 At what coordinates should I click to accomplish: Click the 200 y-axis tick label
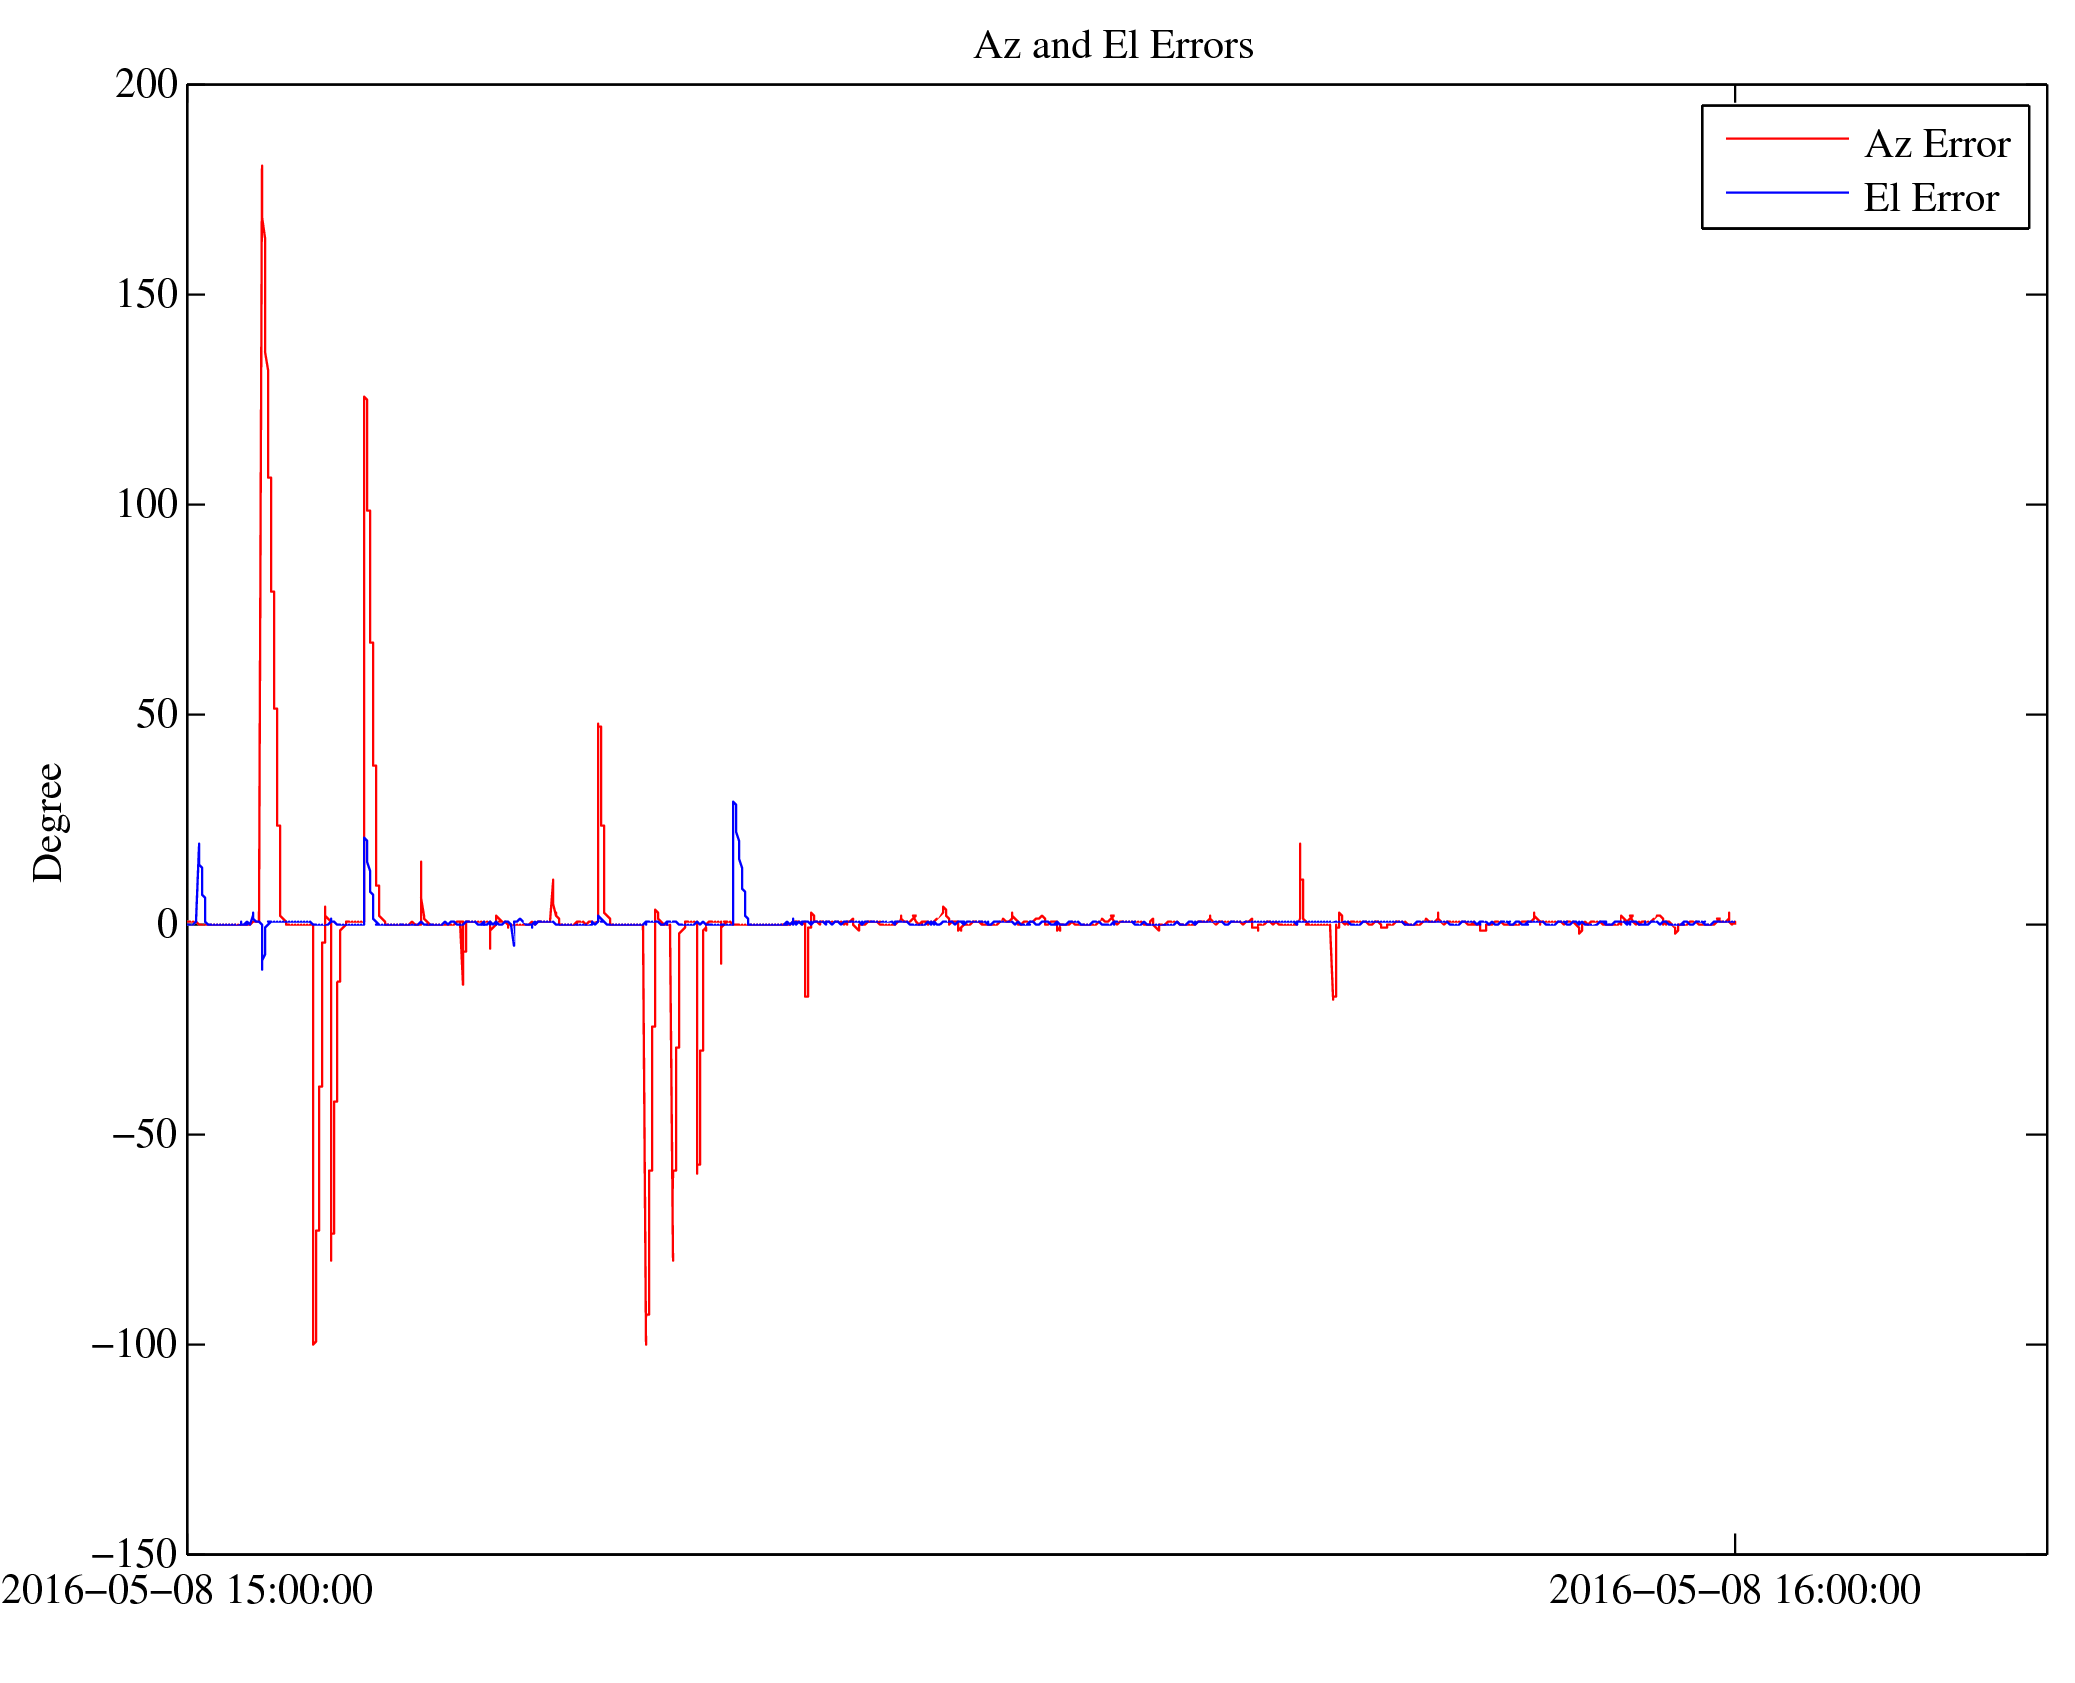(146, 84)
